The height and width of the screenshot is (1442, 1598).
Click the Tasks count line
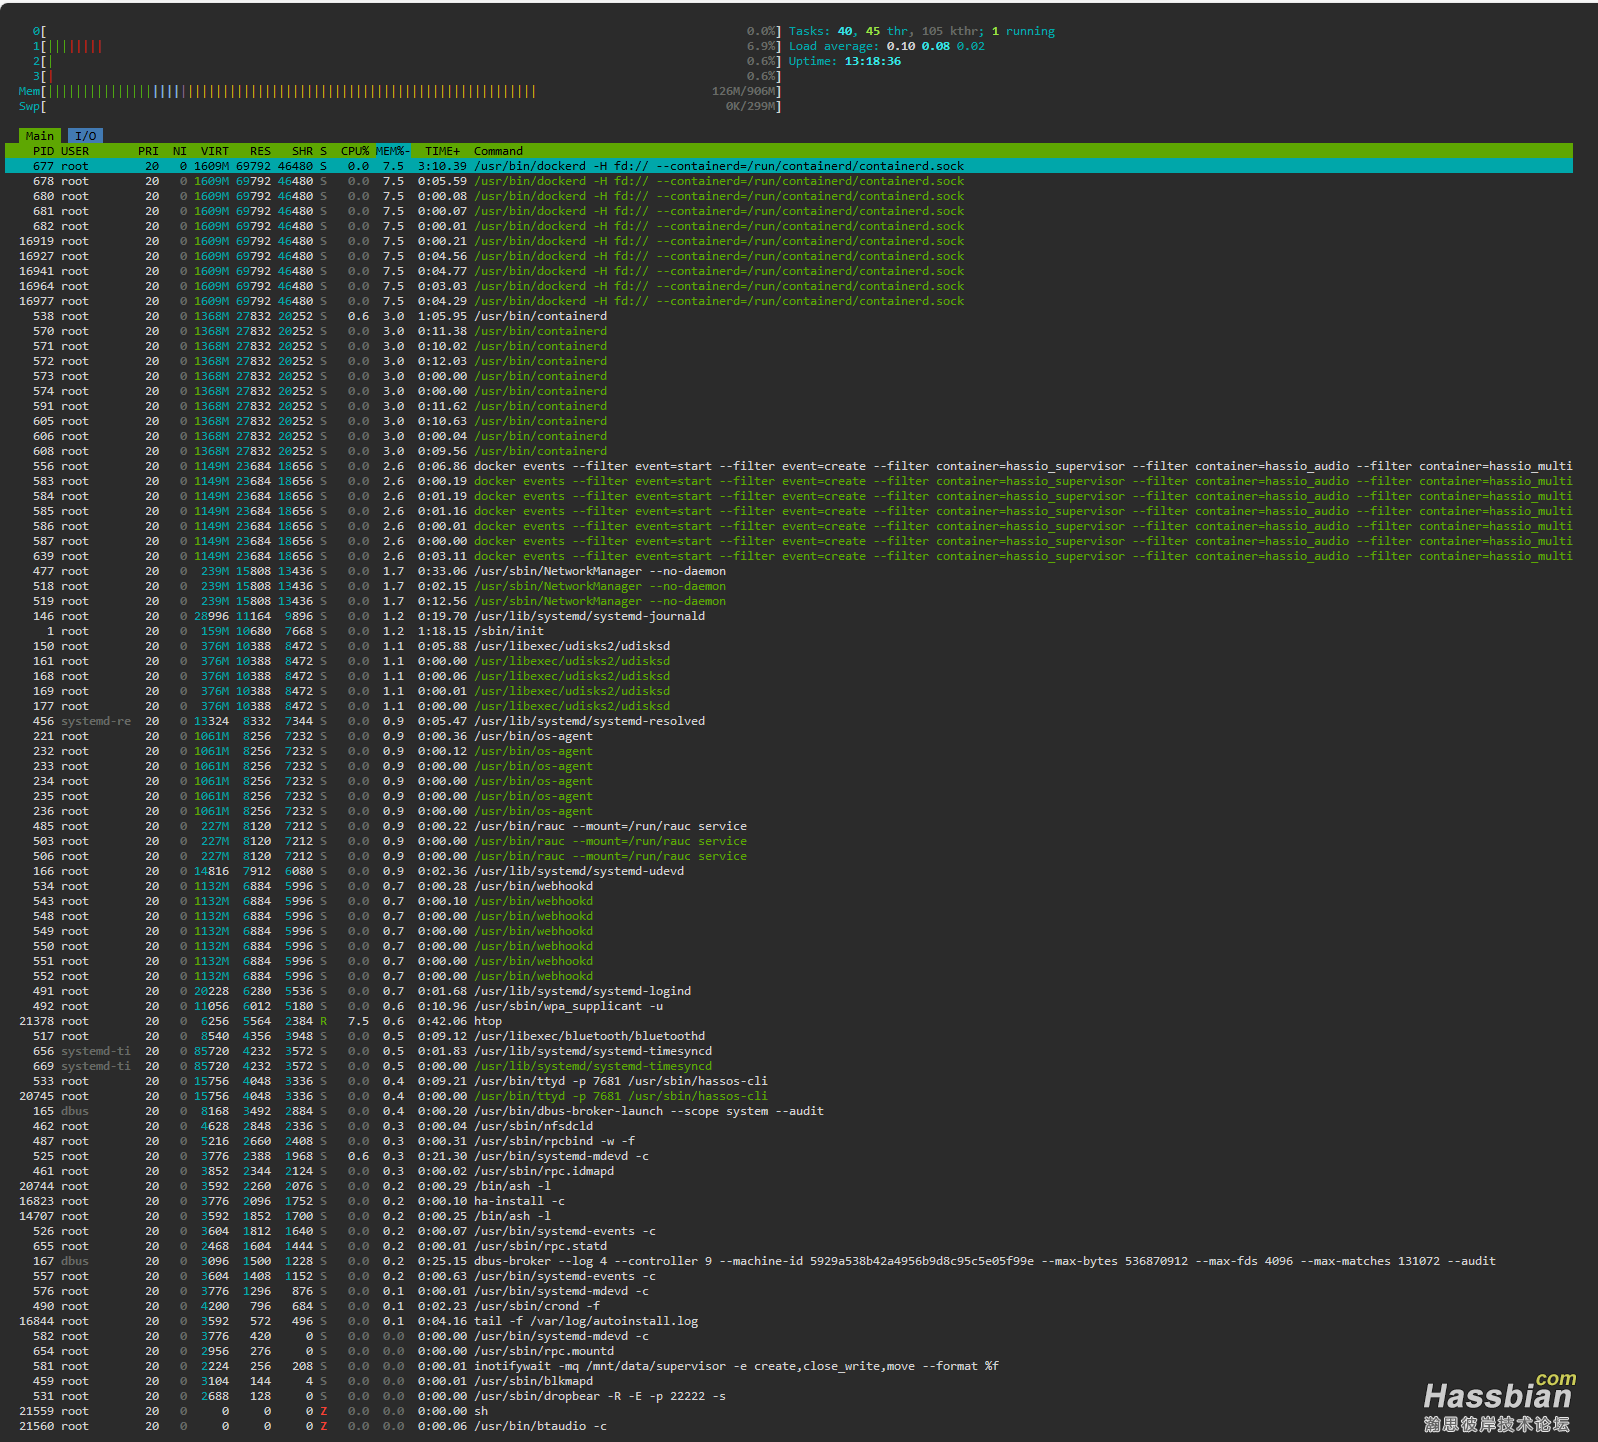pyautogui.click(x=922, y=31)
